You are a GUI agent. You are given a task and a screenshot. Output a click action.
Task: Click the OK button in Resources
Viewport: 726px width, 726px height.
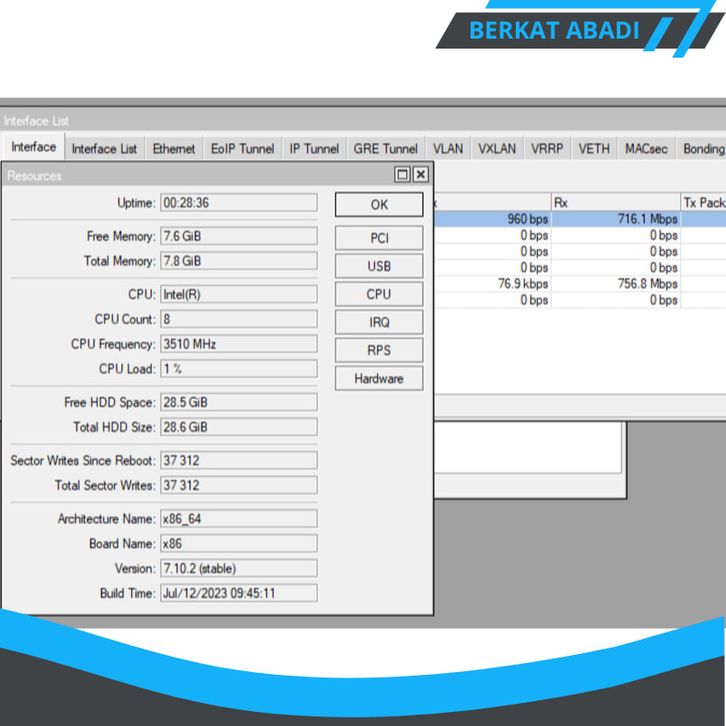379,204
